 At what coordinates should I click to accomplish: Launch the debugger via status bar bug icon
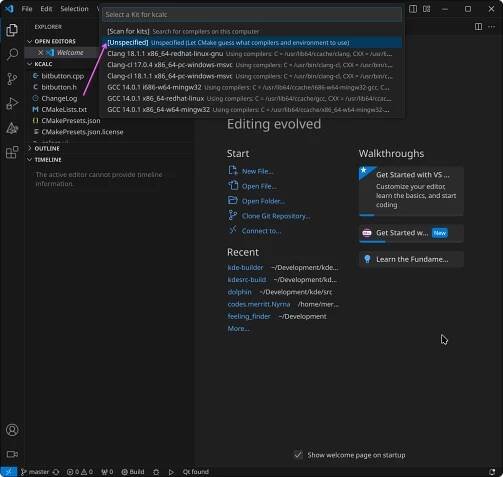tap(156, 472)
